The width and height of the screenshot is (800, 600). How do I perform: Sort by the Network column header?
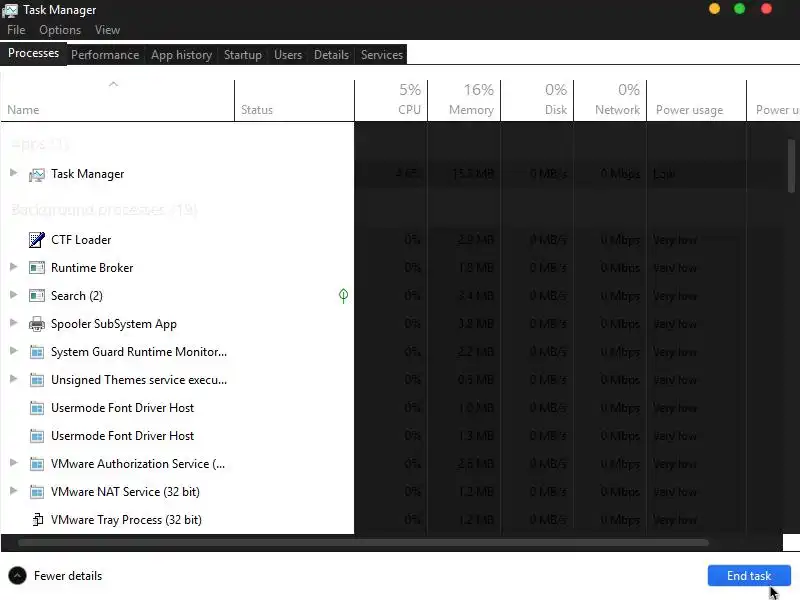tap(610, 101)
